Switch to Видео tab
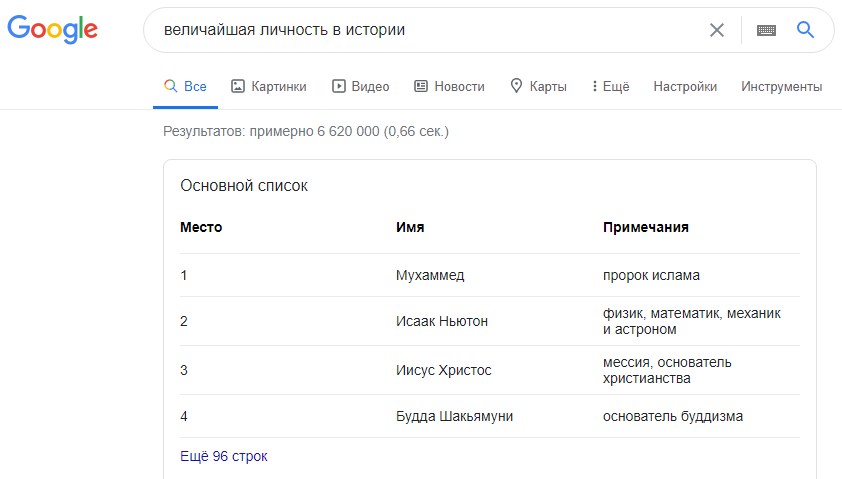Screen dimensions: 842x479 (360, 86)
